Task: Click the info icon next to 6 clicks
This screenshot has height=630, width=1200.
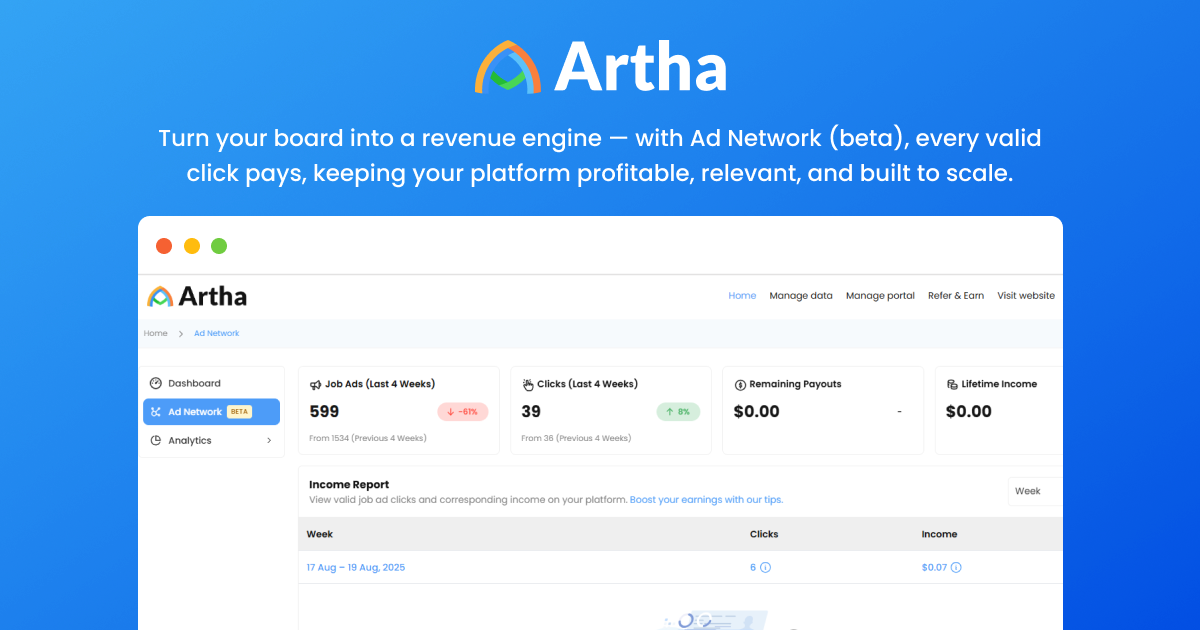Action: point(764,567)
